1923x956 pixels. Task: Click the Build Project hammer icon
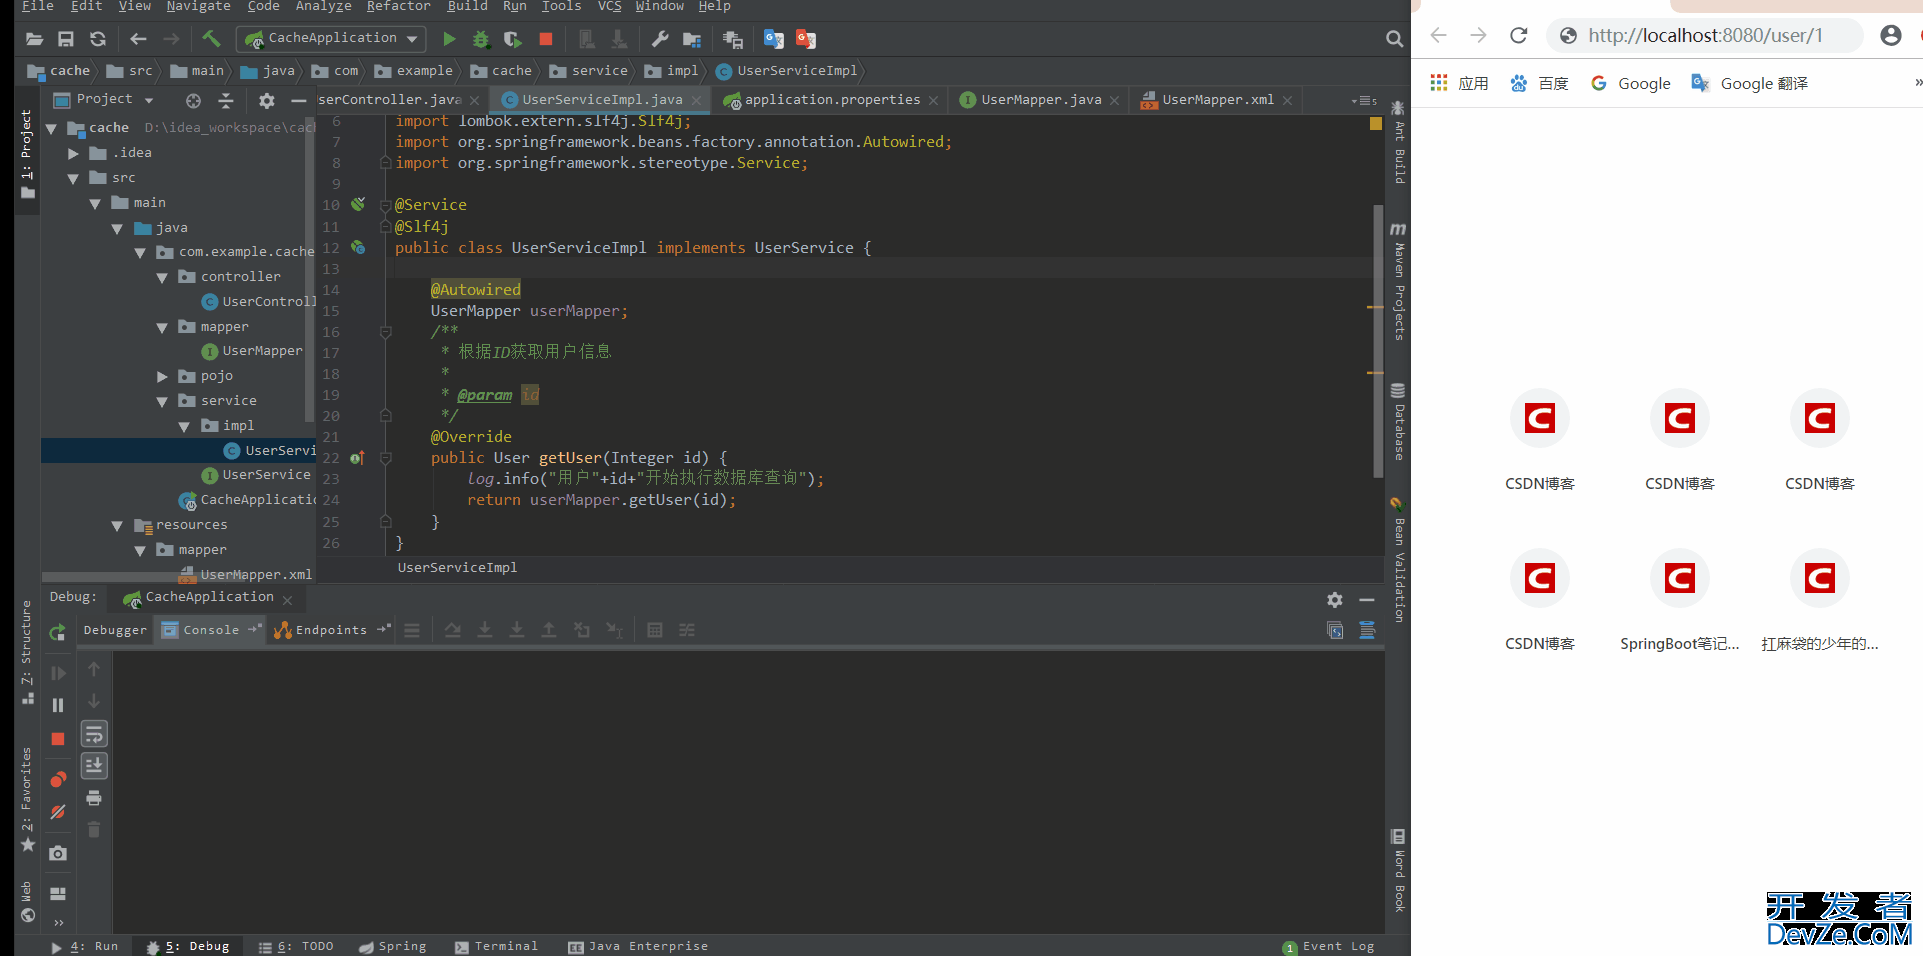click(211, 39)
